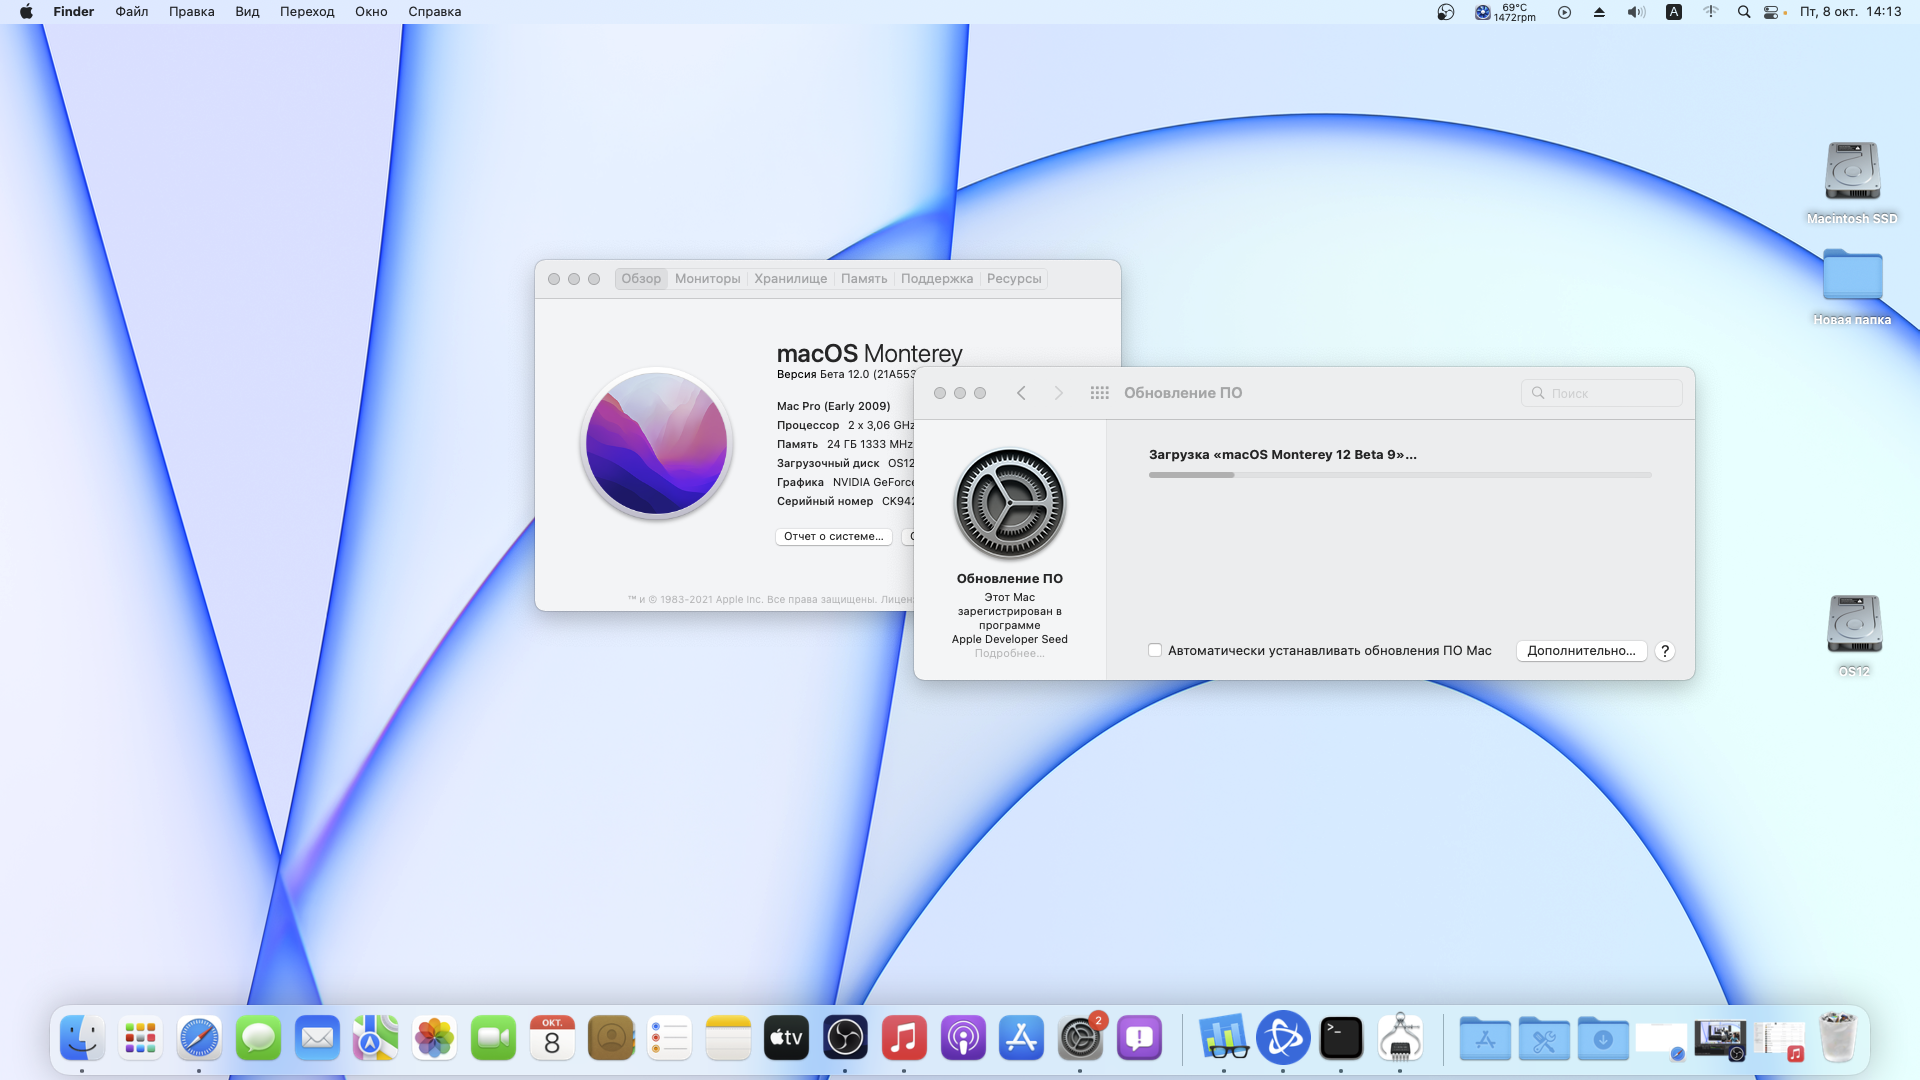Click the eject icon in menu bar
The height and width of the screenshot is (1080, 1920).
1599,12
